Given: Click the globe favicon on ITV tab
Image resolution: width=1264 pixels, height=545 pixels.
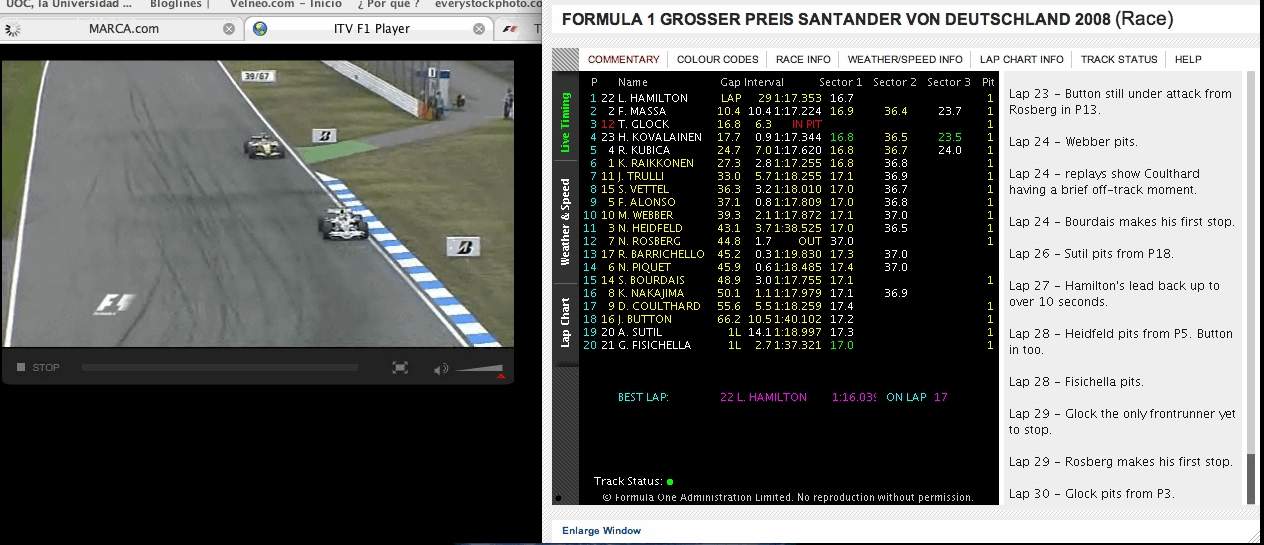Looking at the screenshot, I should pos(261,29).
